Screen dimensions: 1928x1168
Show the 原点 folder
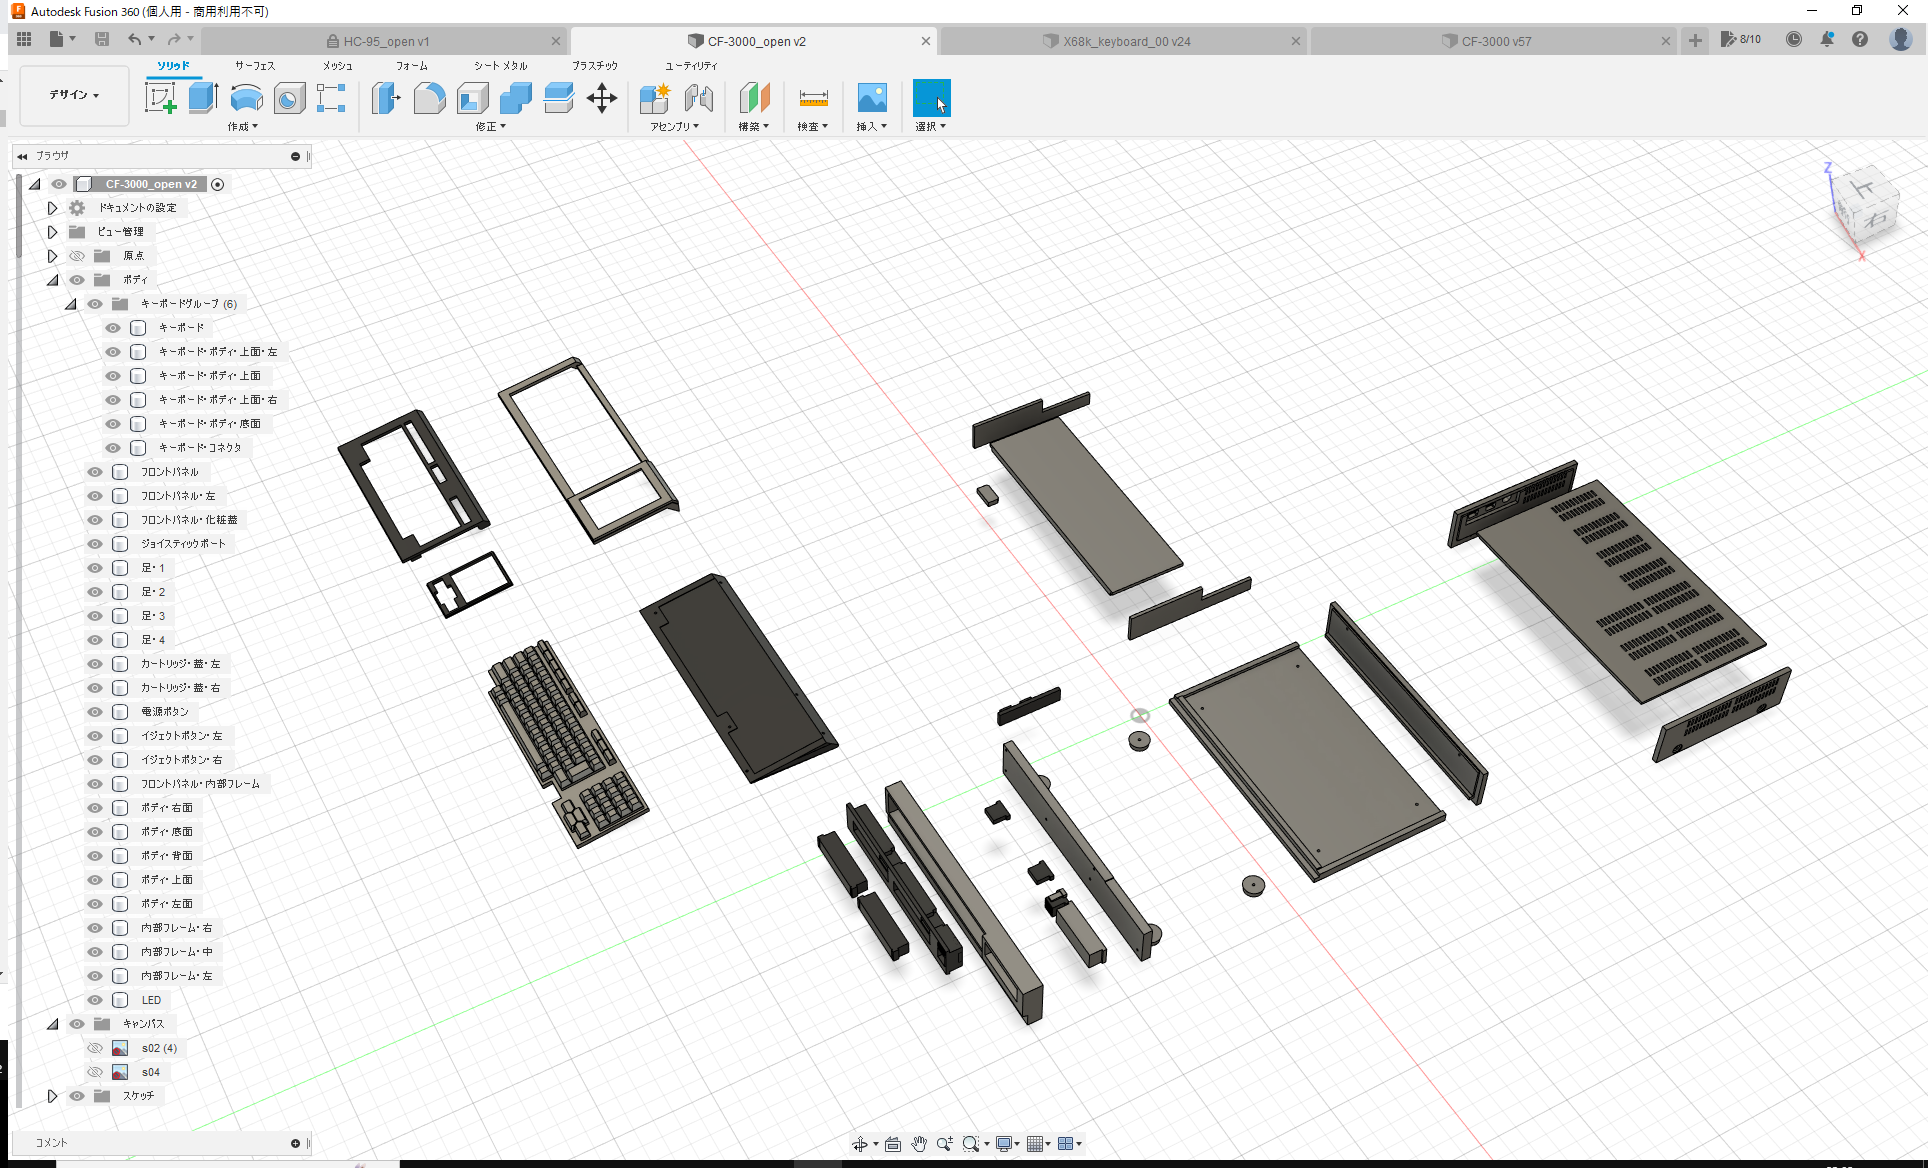(x=76, y=256)
